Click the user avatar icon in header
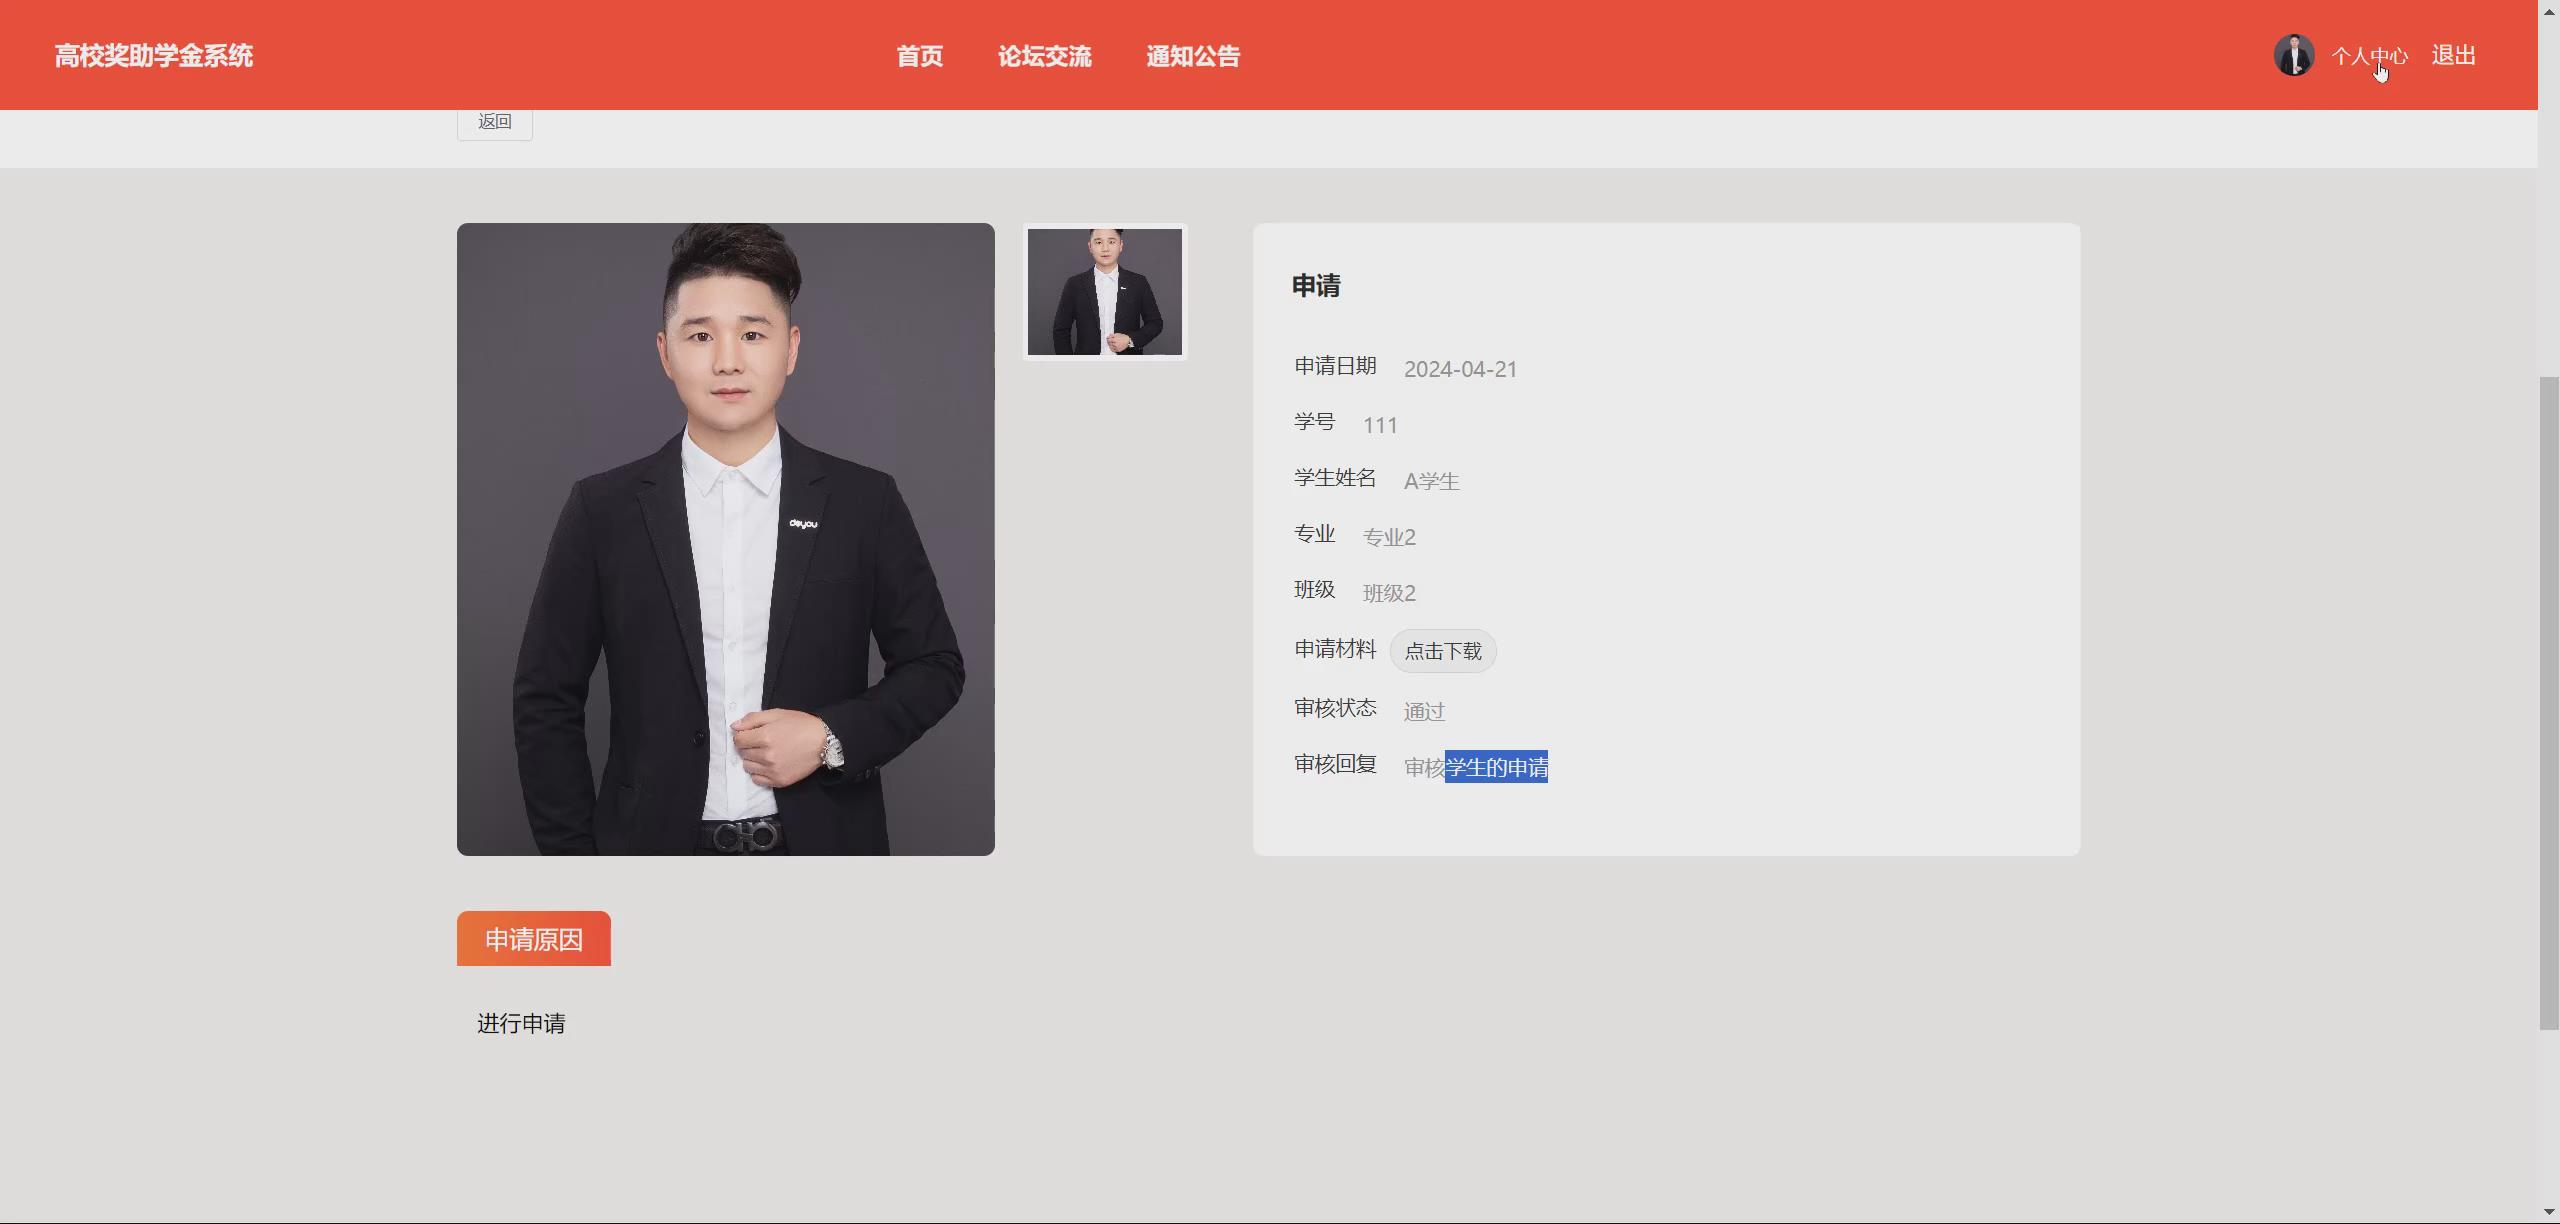This screenshot has height=1224, width=2560. coord(2293,55)
